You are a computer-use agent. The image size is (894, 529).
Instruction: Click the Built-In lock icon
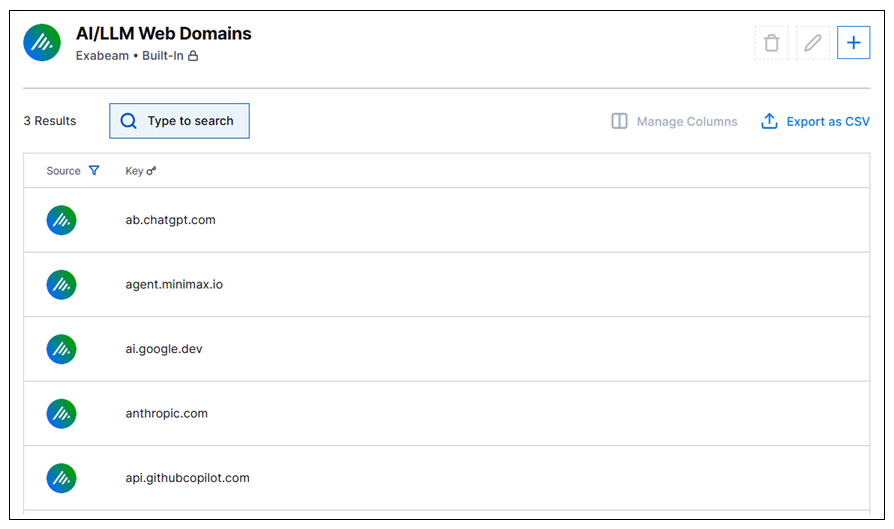(193, 56)
